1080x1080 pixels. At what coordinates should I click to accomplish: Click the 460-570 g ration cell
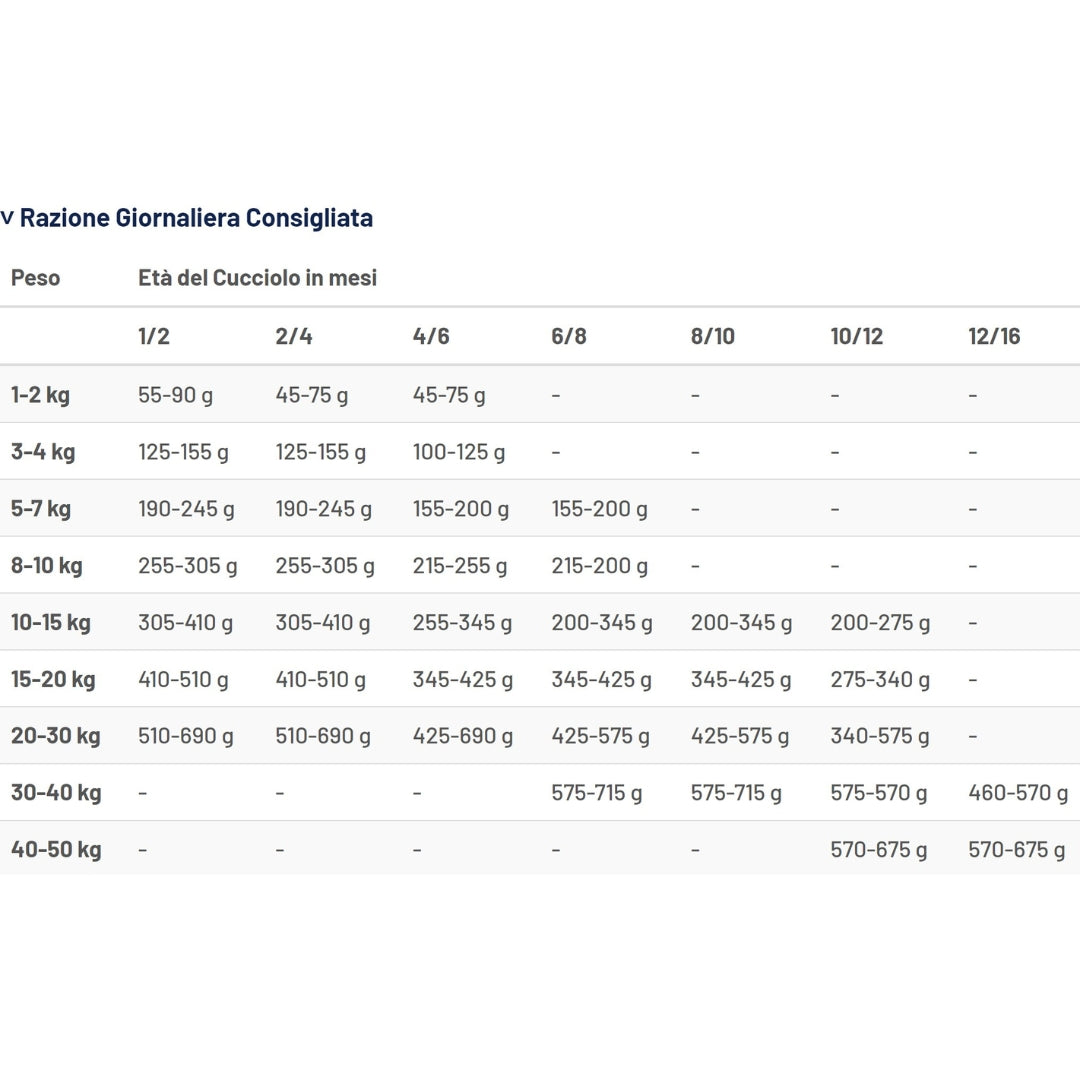coord(1018,793)
